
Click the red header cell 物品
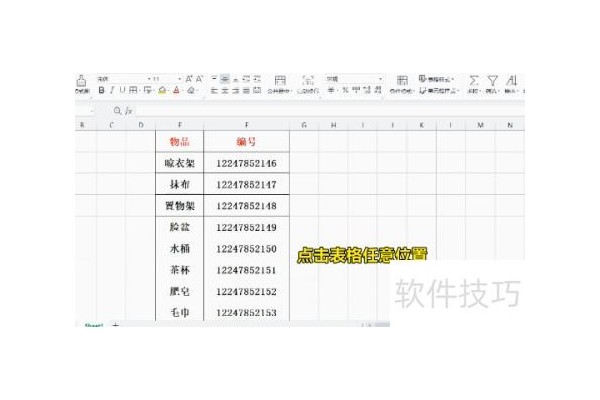click(x=180, y=142)
